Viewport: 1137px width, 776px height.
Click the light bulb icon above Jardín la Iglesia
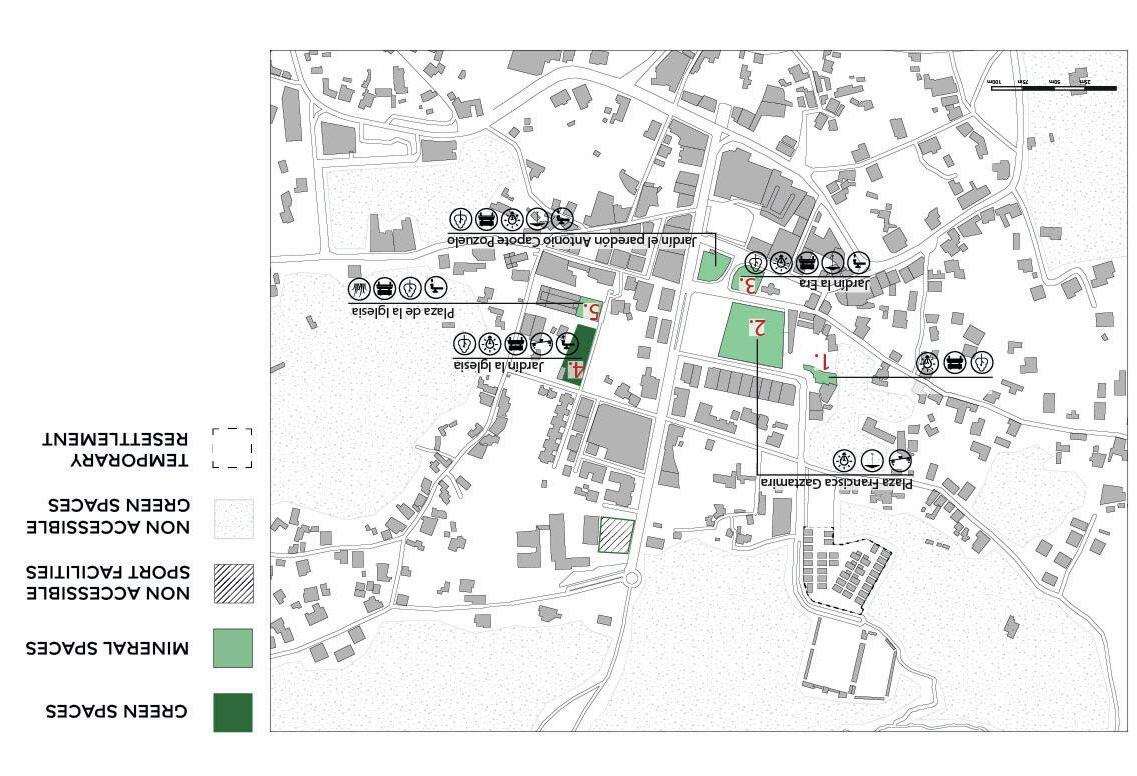pos(489,343)
